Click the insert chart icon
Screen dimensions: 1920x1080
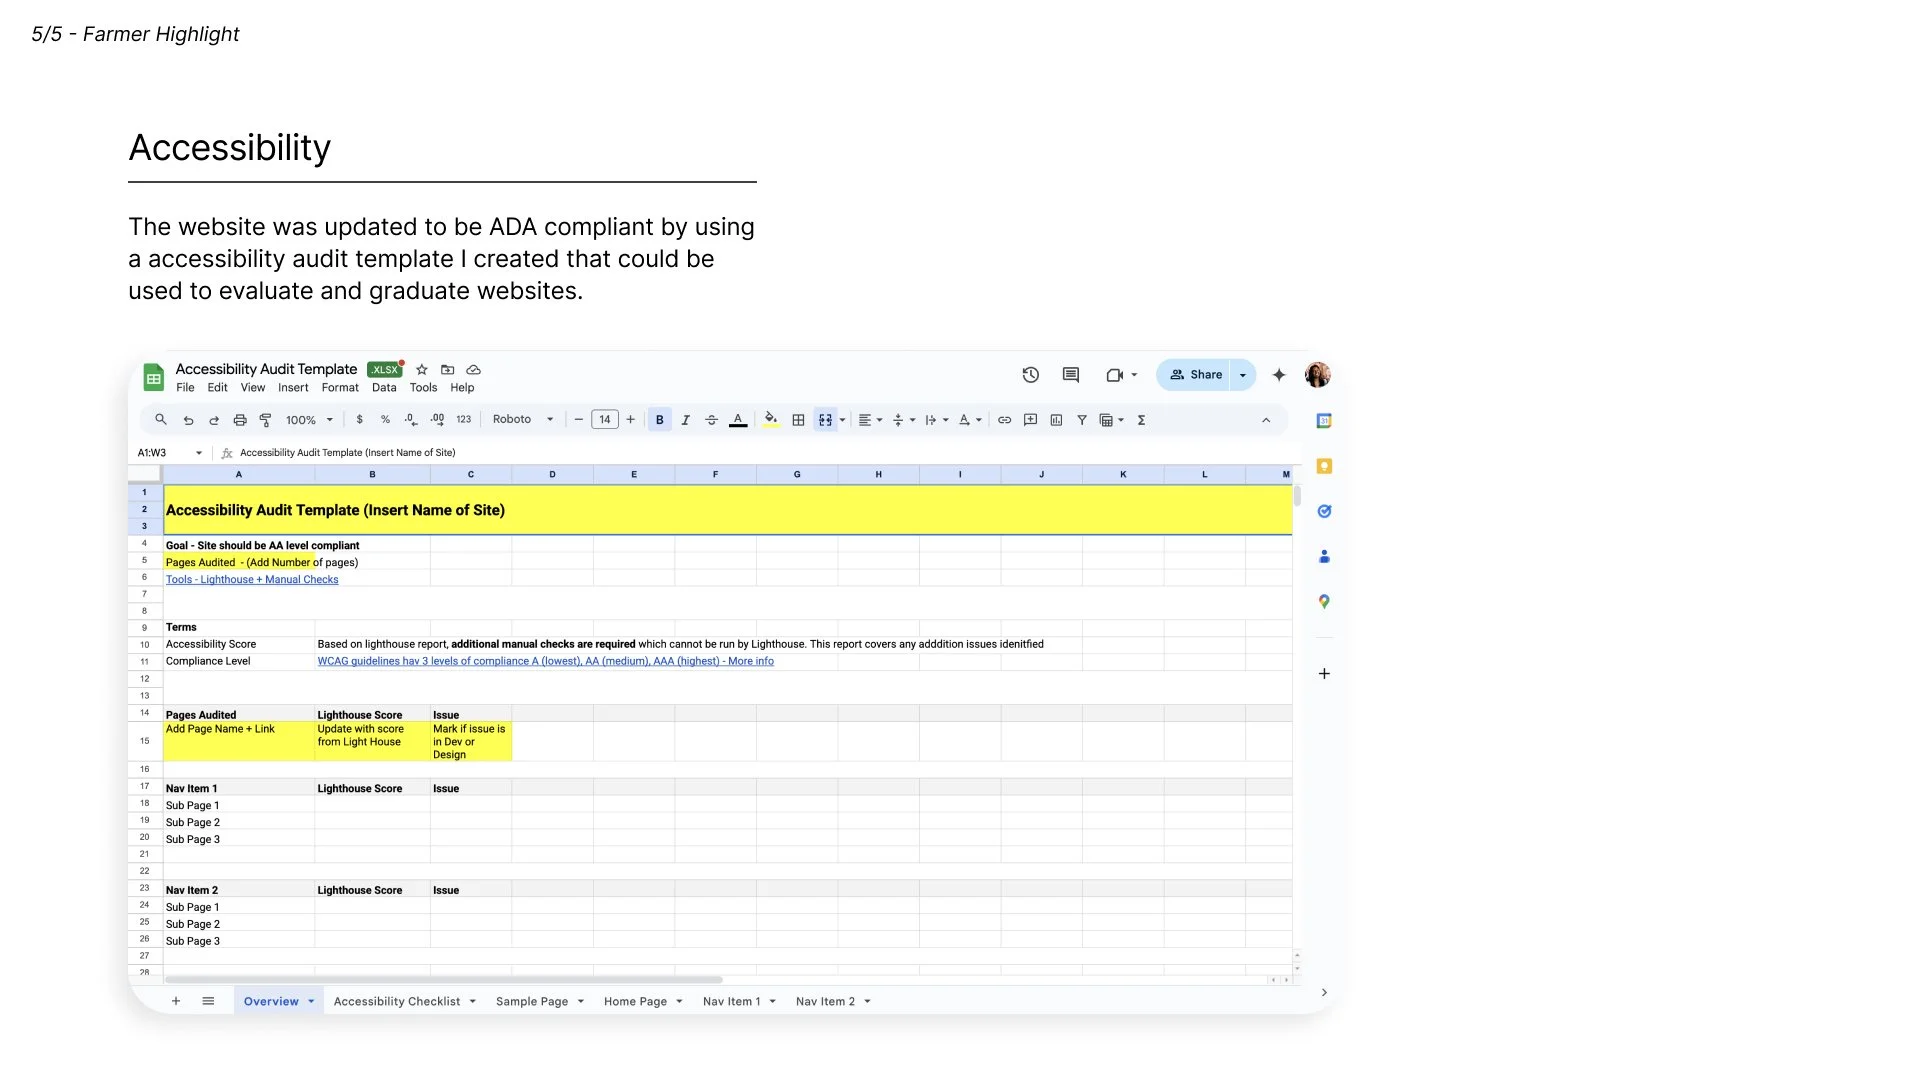coord(1056,420)
